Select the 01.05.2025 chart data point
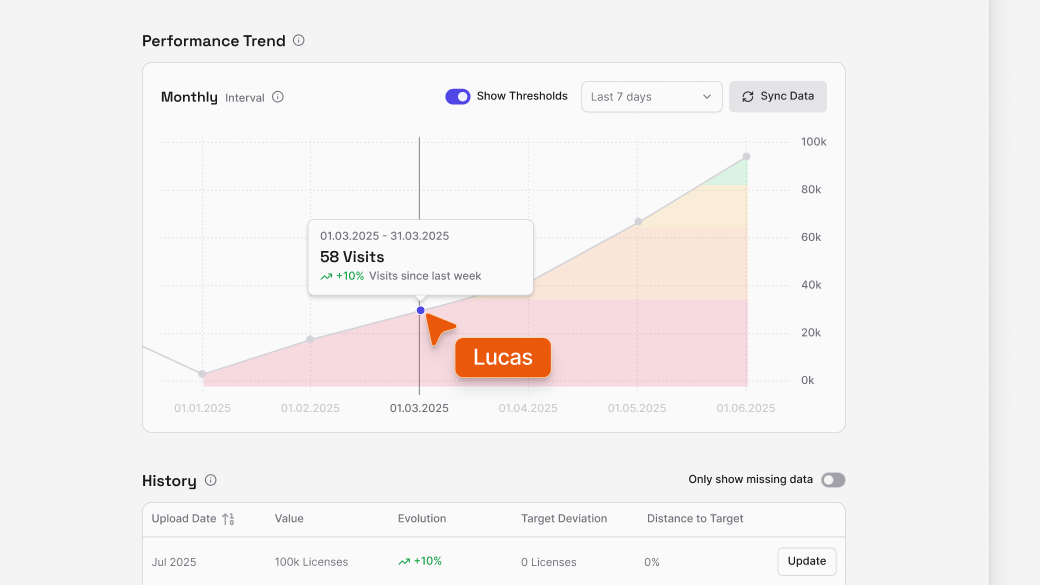The height and width of the screenshot is (585, 1040). tap(638, 222)
